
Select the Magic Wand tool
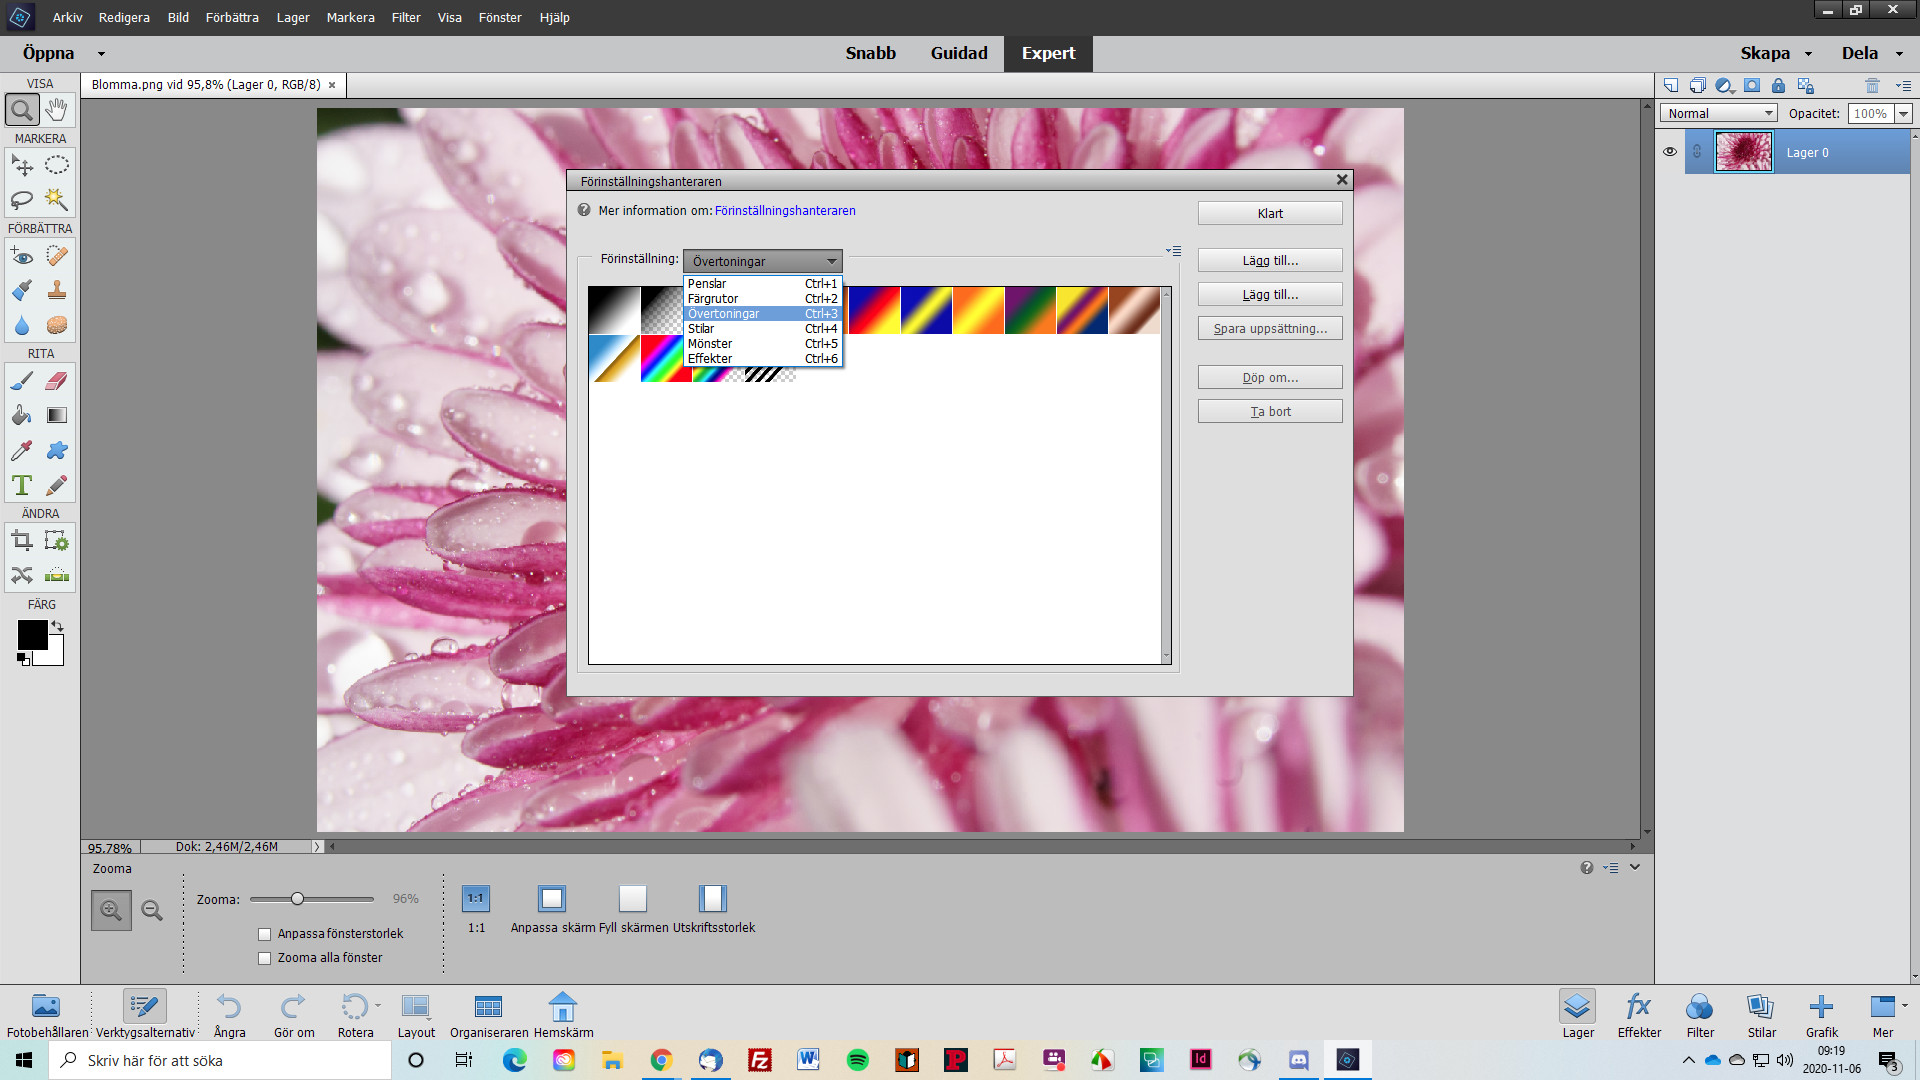click(x=57, y=201)
